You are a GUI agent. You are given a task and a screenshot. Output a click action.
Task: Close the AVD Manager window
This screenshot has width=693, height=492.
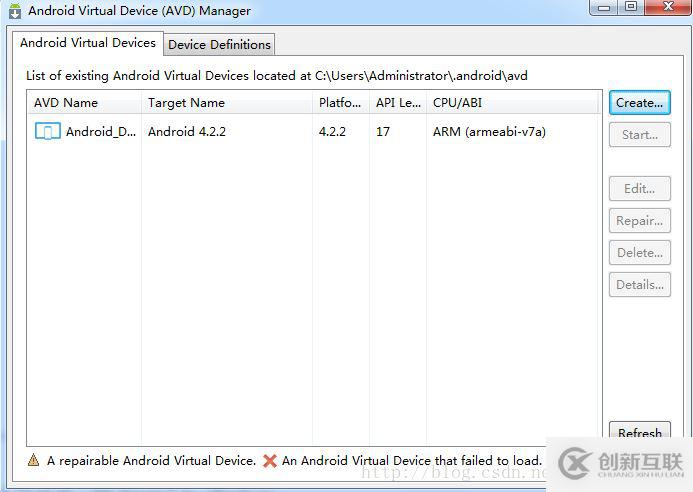click(669, 7)
